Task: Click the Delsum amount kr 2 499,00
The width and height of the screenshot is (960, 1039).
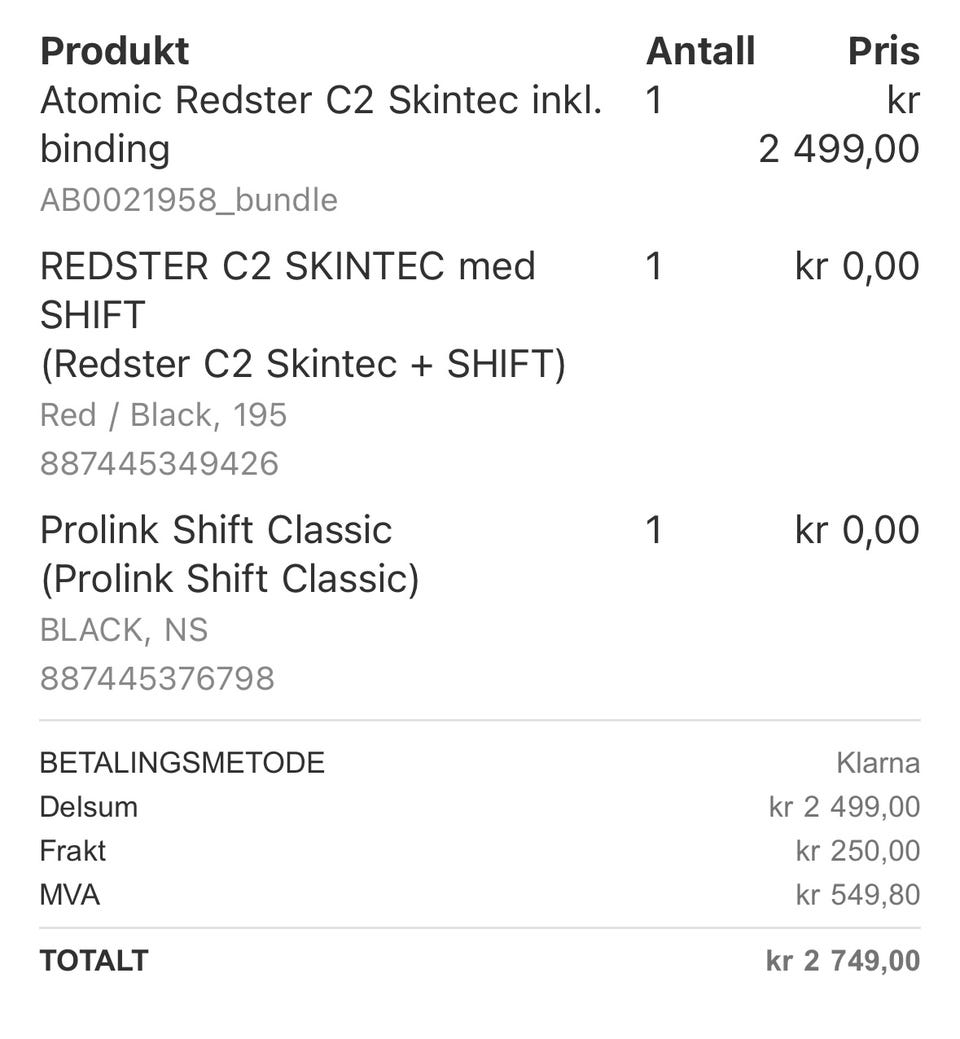Action: click(x=843, y=807)
